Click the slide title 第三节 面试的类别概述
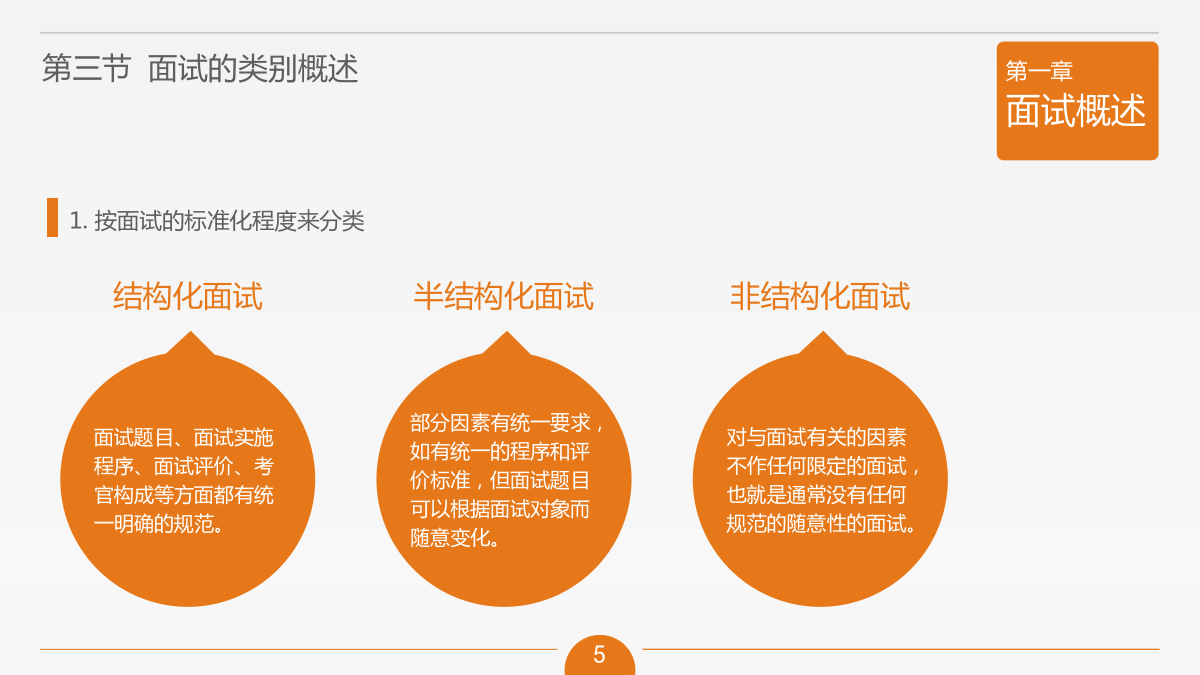 [x=200, y=69]
